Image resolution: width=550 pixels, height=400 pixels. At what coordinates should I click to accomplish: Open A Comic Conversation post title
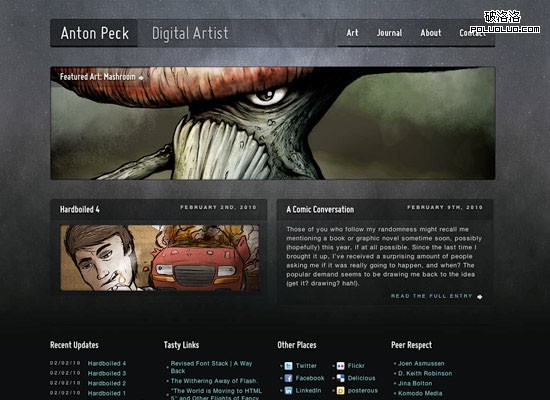coord(320,209)
